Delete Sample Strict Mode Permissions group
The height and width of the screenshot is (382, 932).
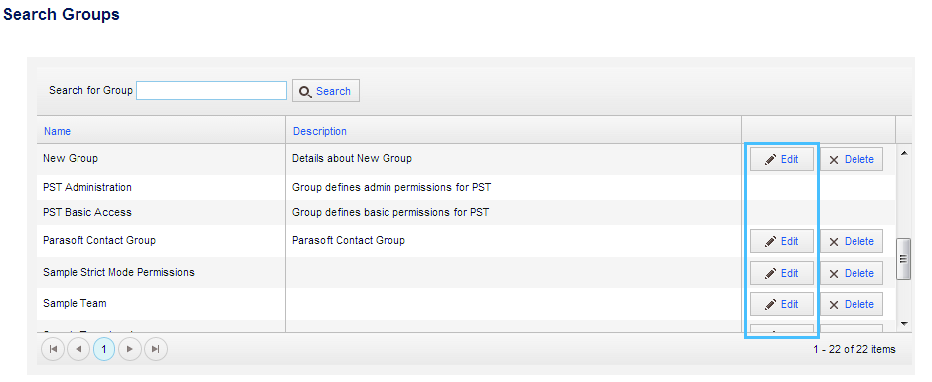851,273
